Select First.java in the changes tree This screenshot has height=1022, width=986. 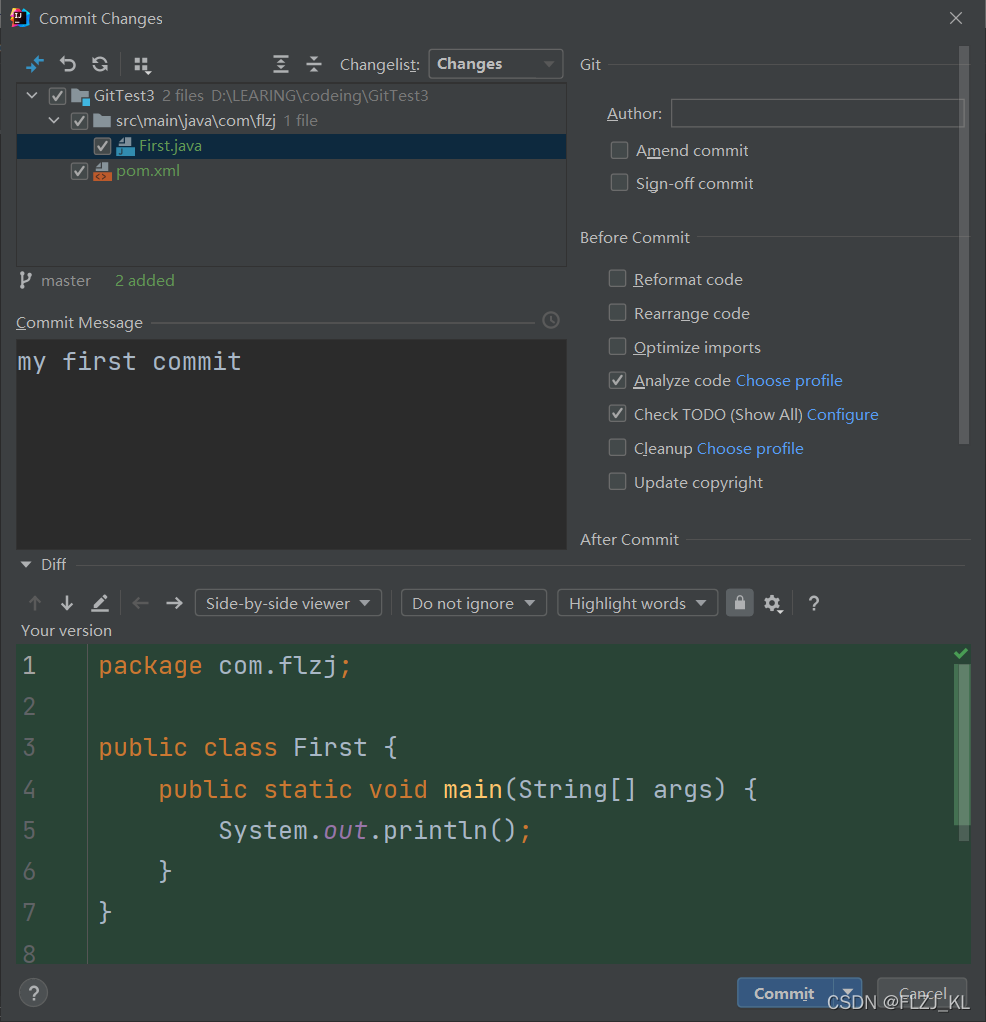(291, 146)
